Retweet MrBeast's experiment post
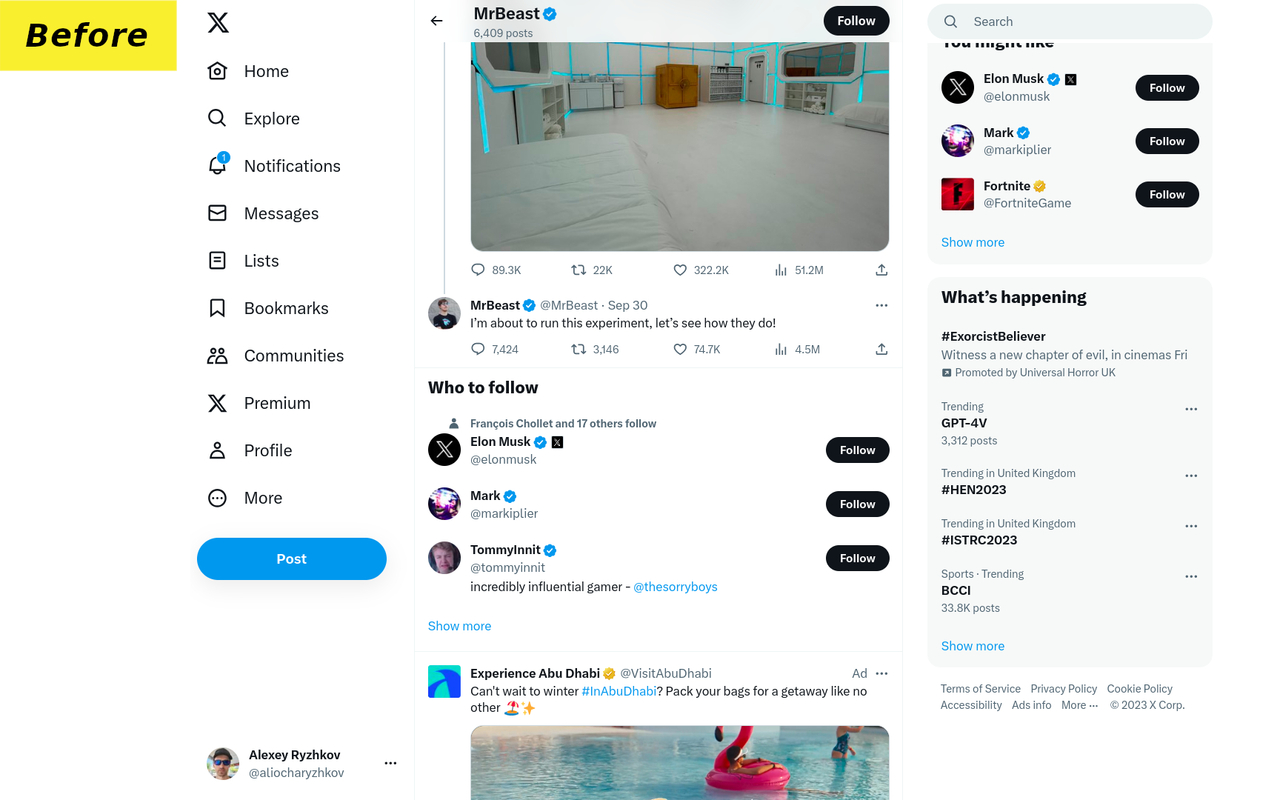The width and height of the screenshot is (1280, 800). tap(577, 349)
